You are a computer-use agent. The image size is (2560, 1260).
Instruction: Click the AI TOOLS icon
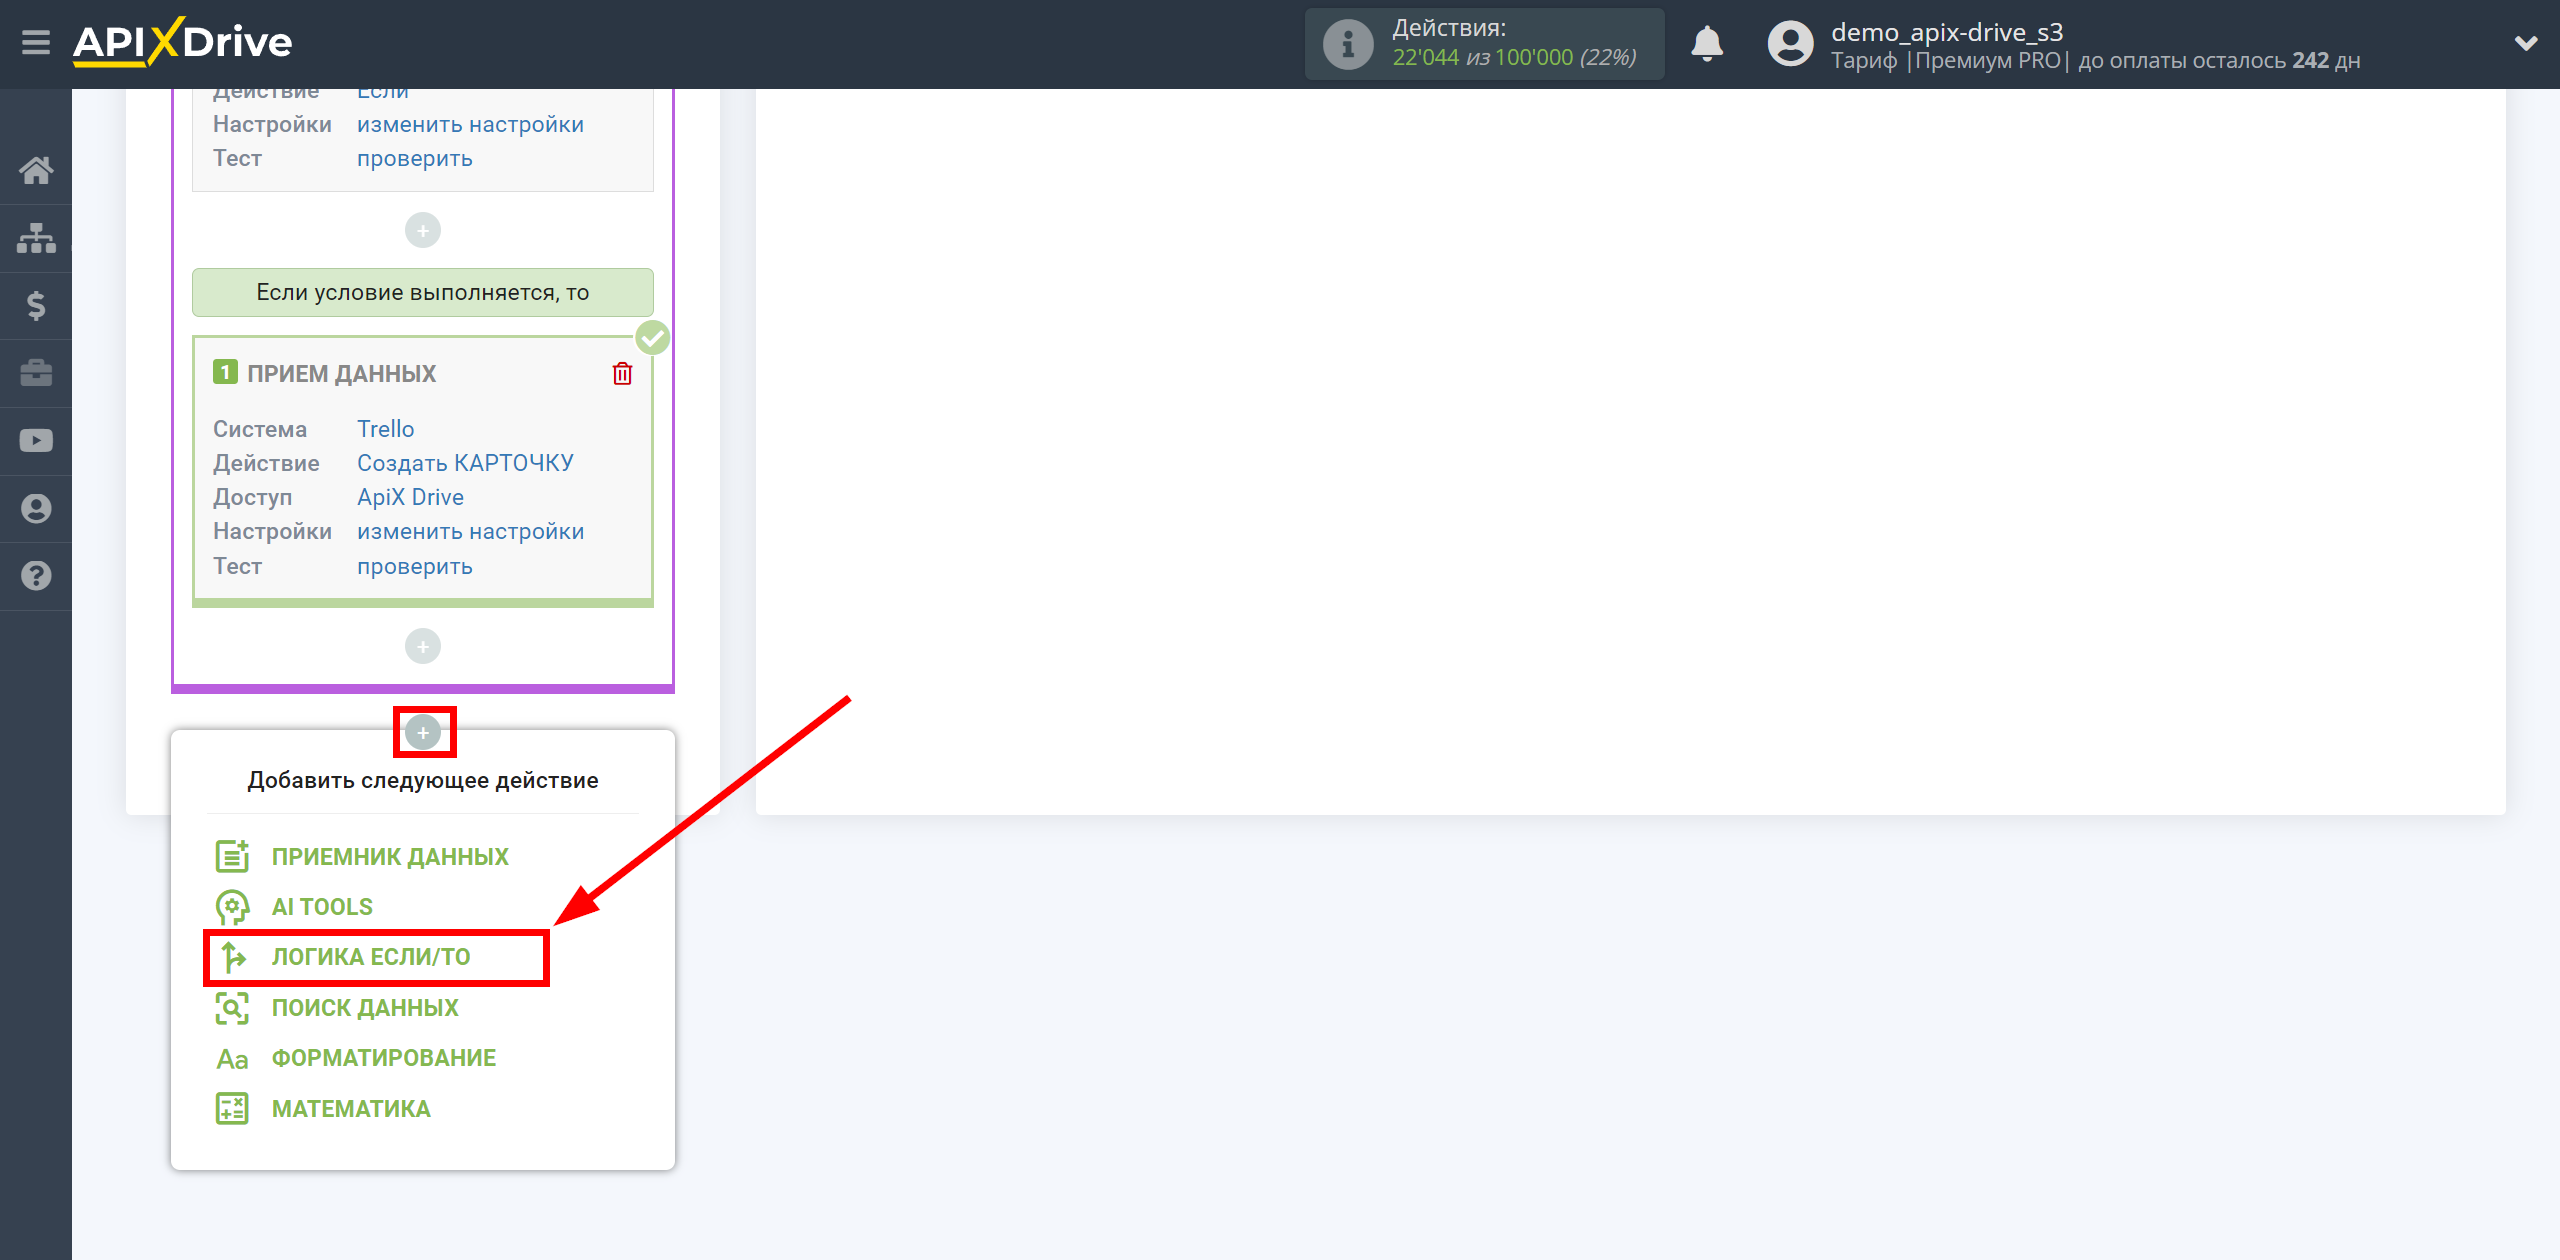[230, 906]
